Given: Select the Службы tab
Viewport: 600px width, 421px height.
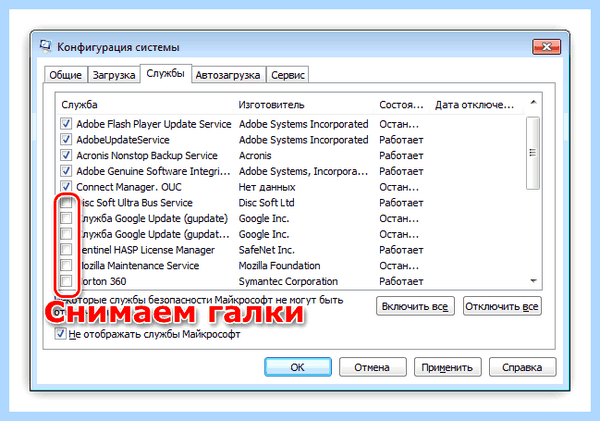Looking at the screenshot, I should [x=165, y=73].
